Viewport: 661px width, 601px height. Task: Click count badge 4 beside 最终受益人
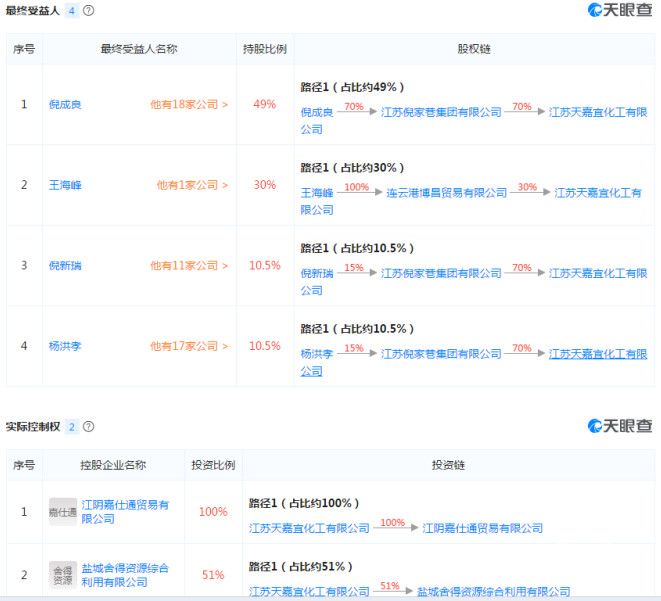72,11
